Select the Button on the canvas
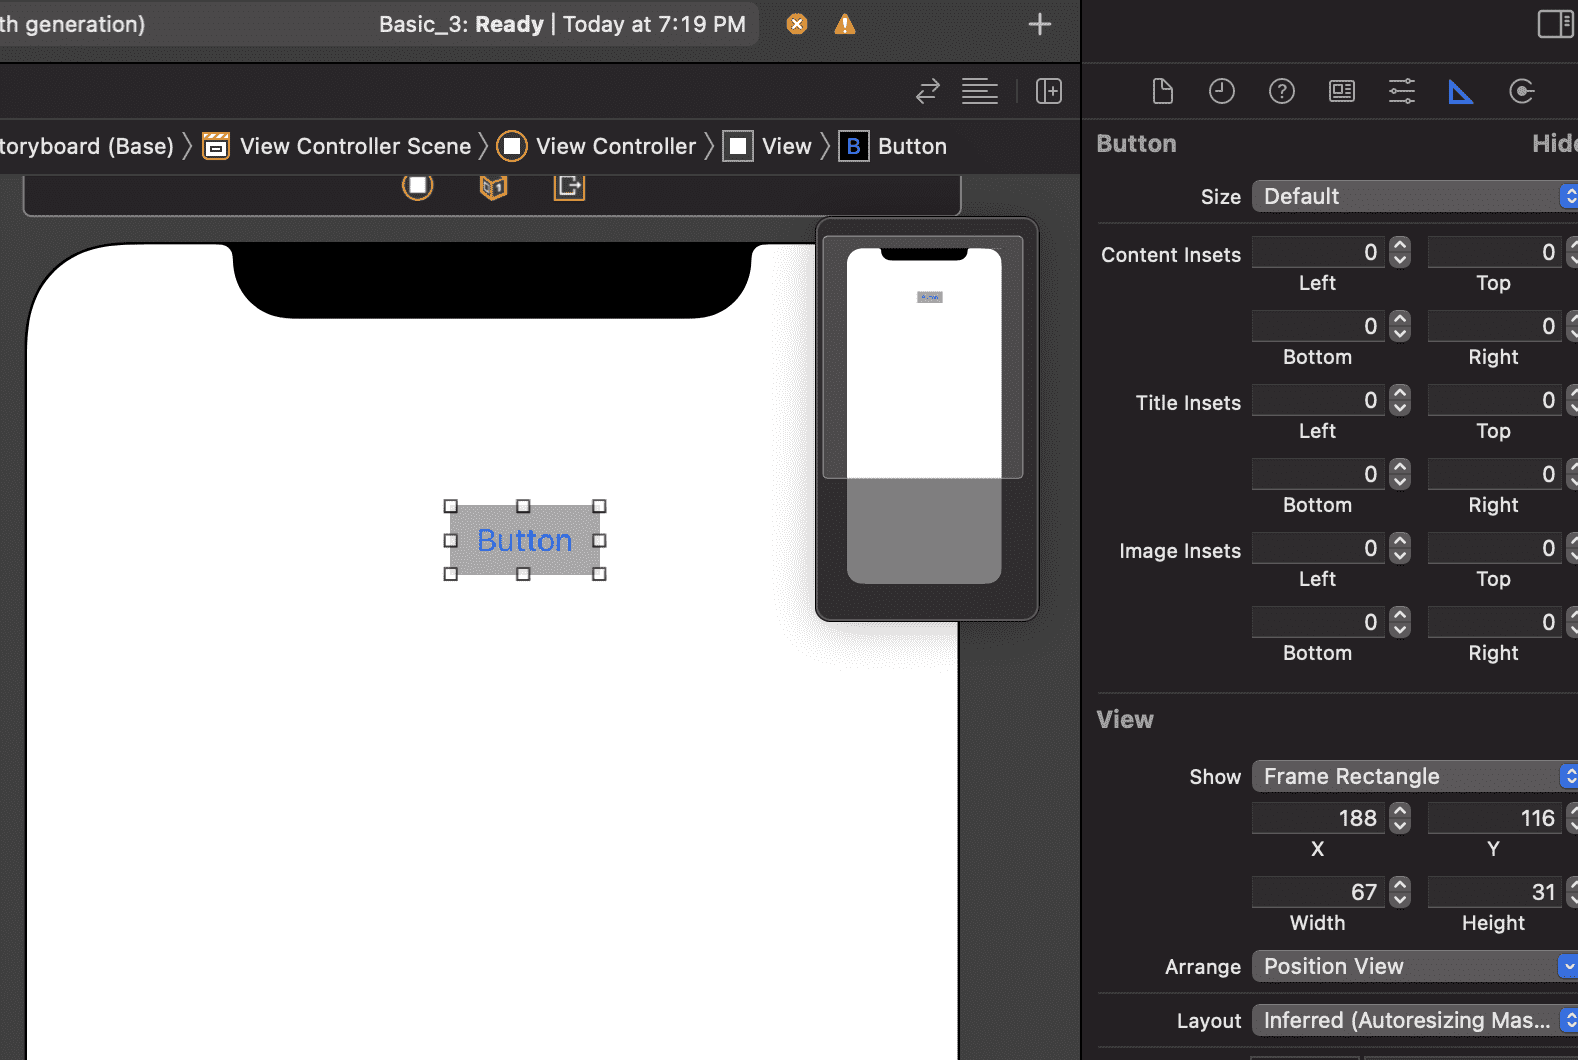The height and width of the screenshot is (1060, 1578). click(525, 541)
